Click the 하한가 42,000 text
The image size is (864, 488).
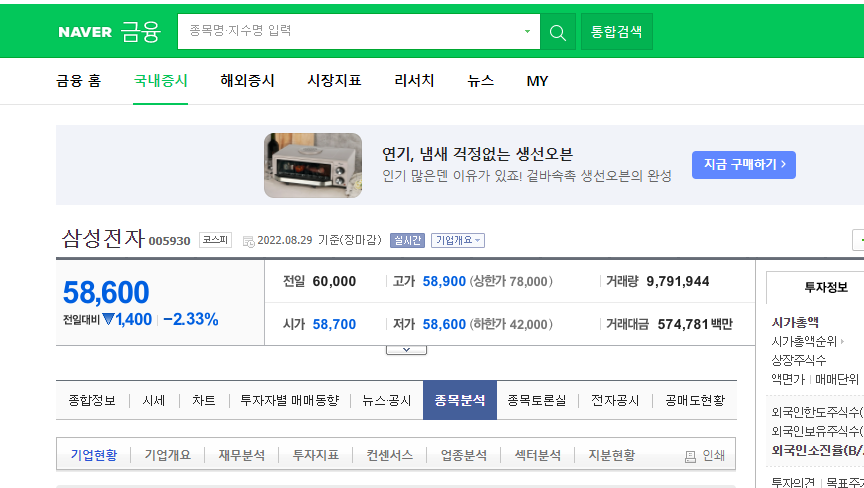(511, 324)
